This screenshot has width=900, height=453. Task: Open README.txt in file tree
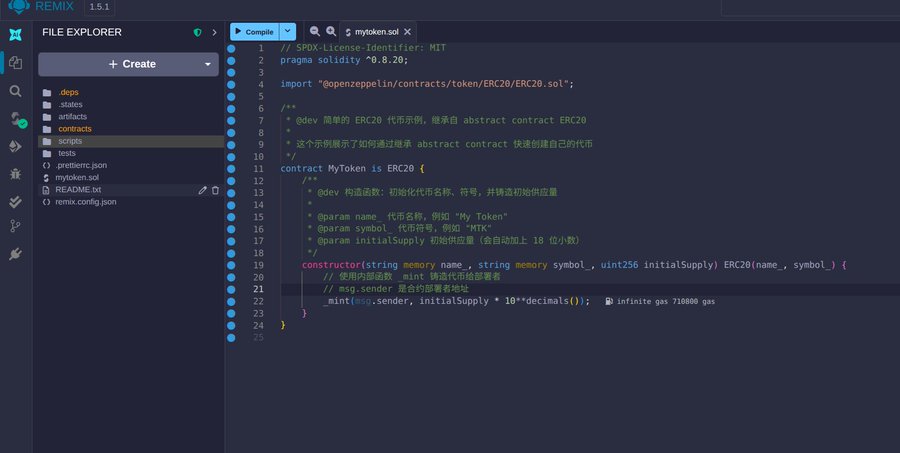(x=78, y=189)
